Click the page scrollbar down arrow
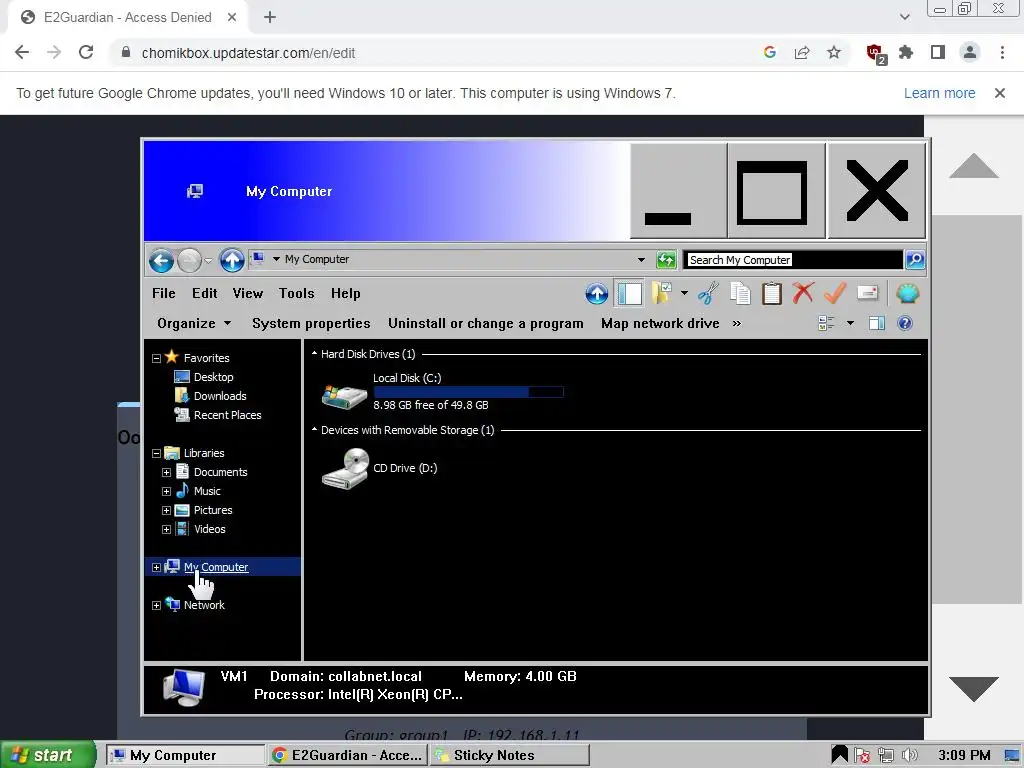Viewport: 1024px width, 768px height. point(973,689)
